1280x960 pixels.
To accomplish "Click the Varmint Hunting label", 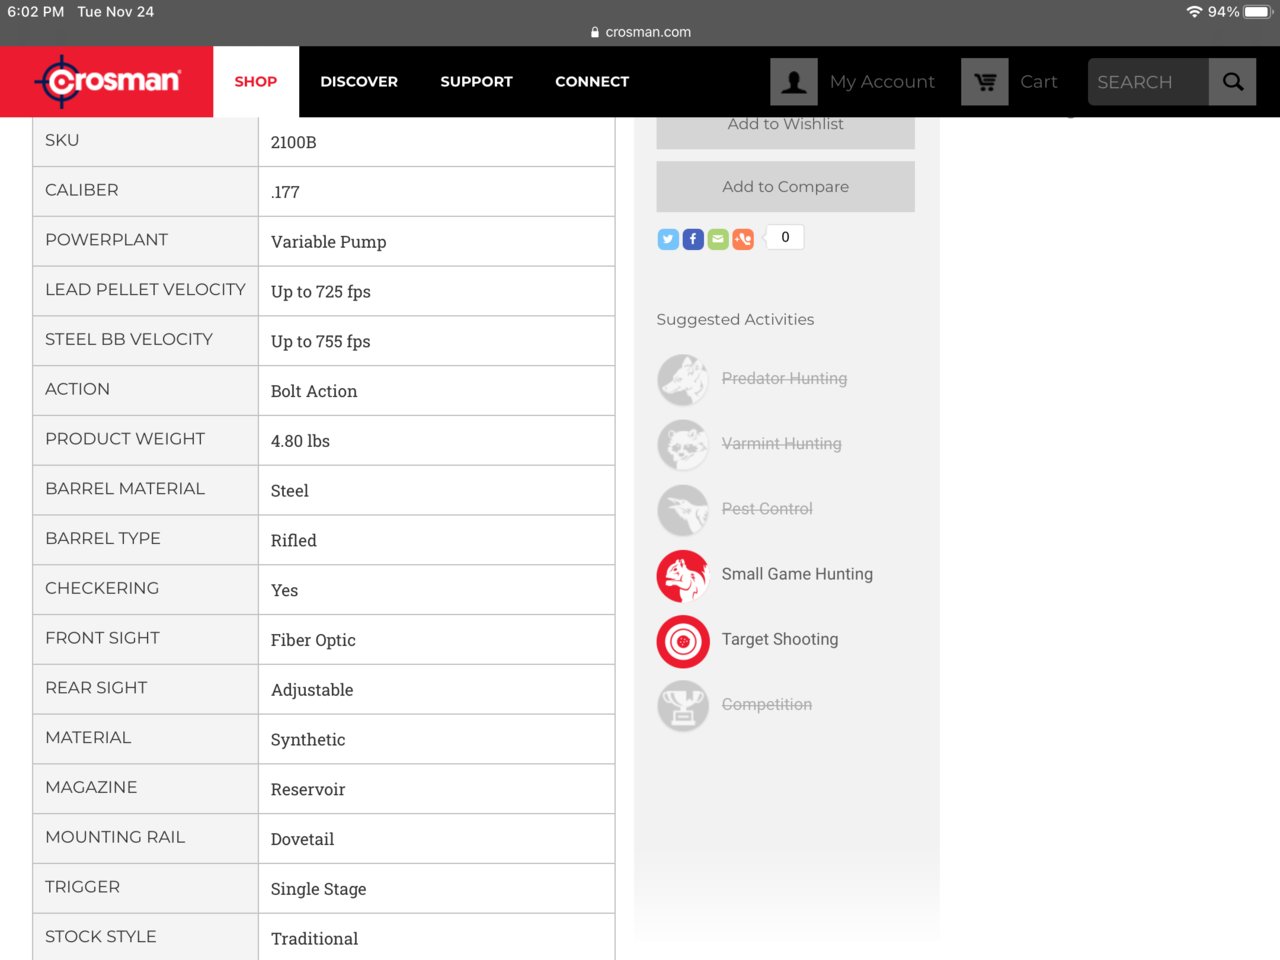I will 781,443.
